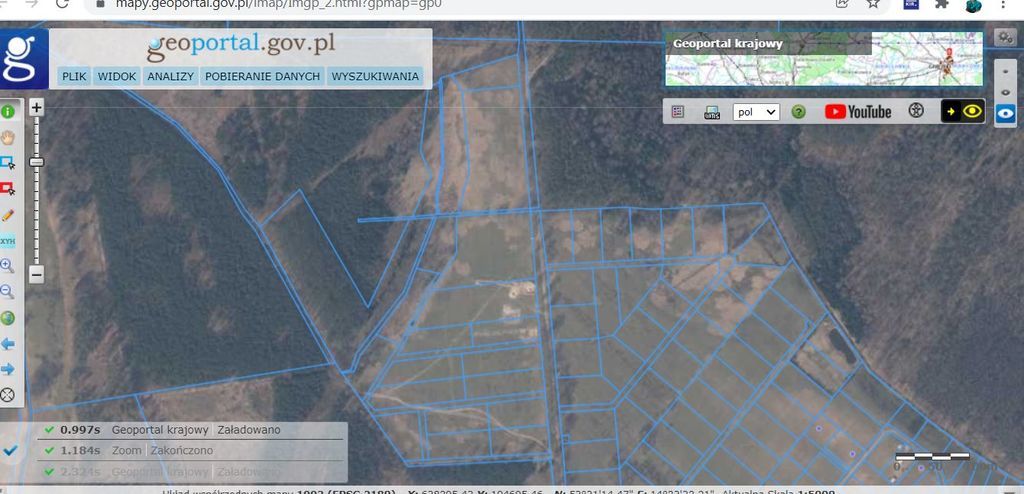Go to previous map view arrow
The height and width of the screenshot is (494, 1024).
pos(8,344)
